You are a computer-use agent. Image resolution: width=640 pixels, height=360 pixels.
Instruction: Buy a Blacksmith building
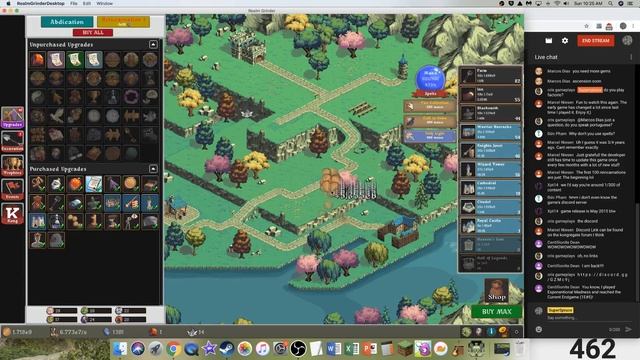[491, 113]
